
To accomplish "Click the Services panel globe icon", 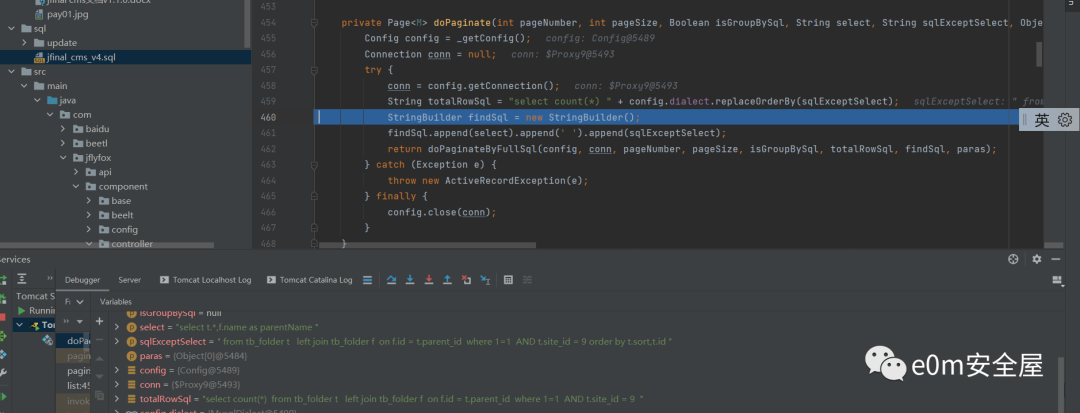I will pos(1012,260).
